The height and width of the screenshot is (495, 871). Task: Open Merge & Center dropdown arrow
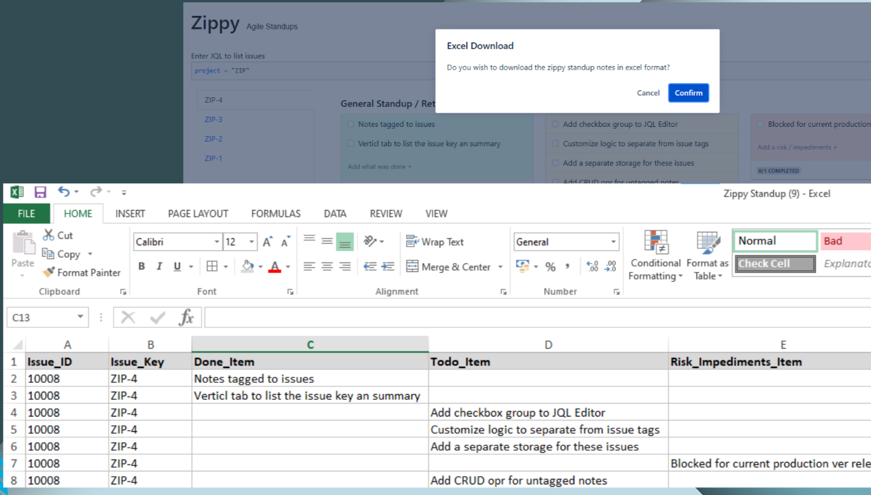click(500, 267)
